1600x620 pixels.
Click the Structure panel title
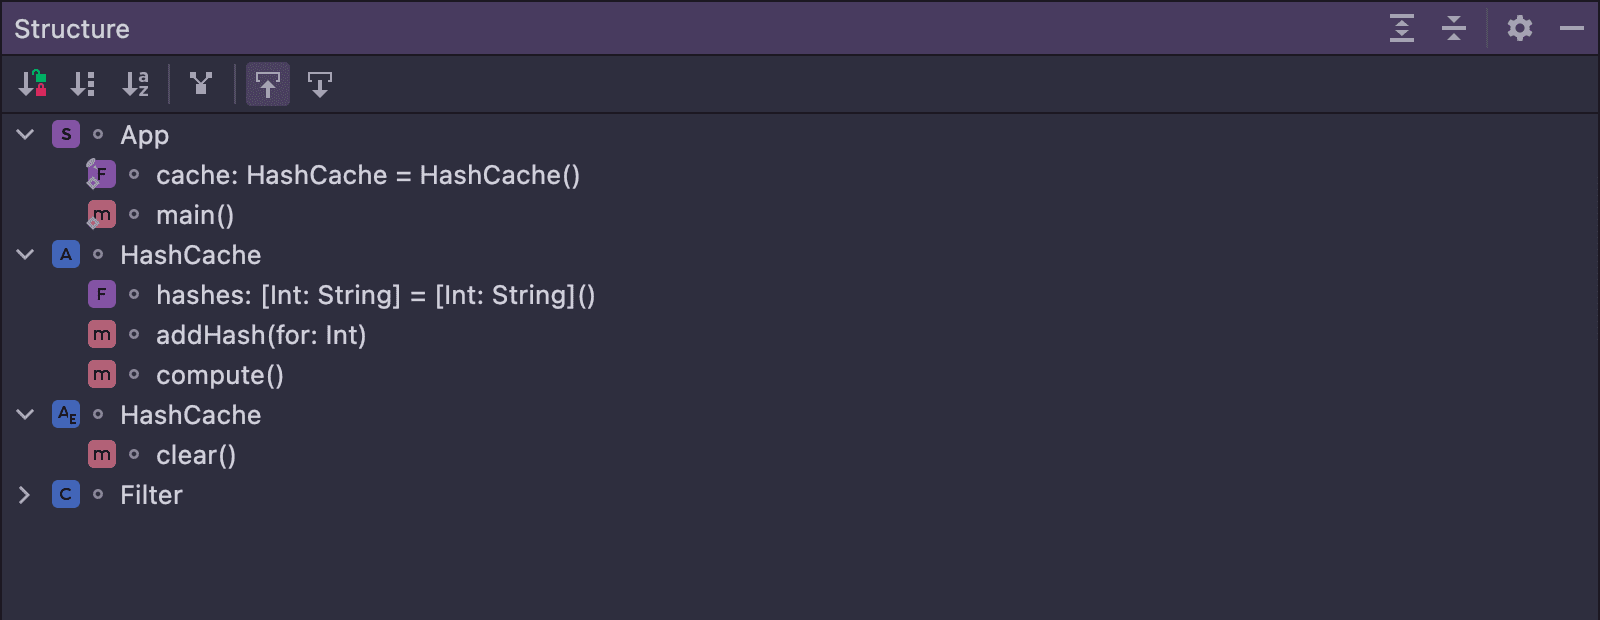71,28
